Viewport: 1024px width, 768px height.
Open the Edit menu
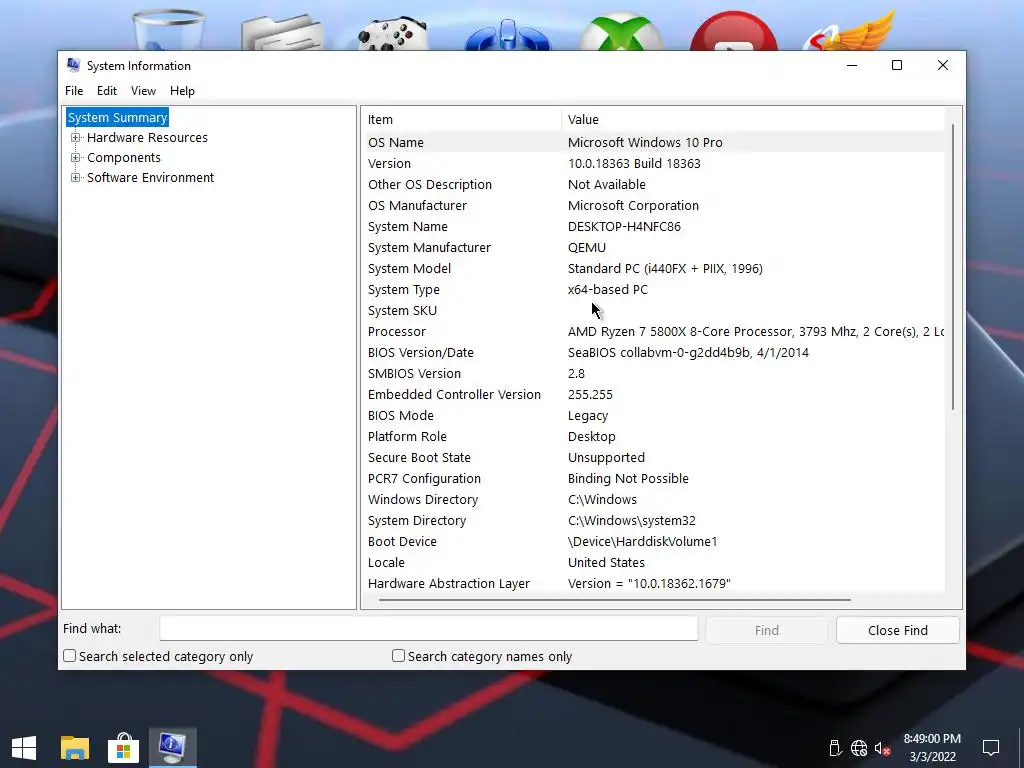pos(107,91)
